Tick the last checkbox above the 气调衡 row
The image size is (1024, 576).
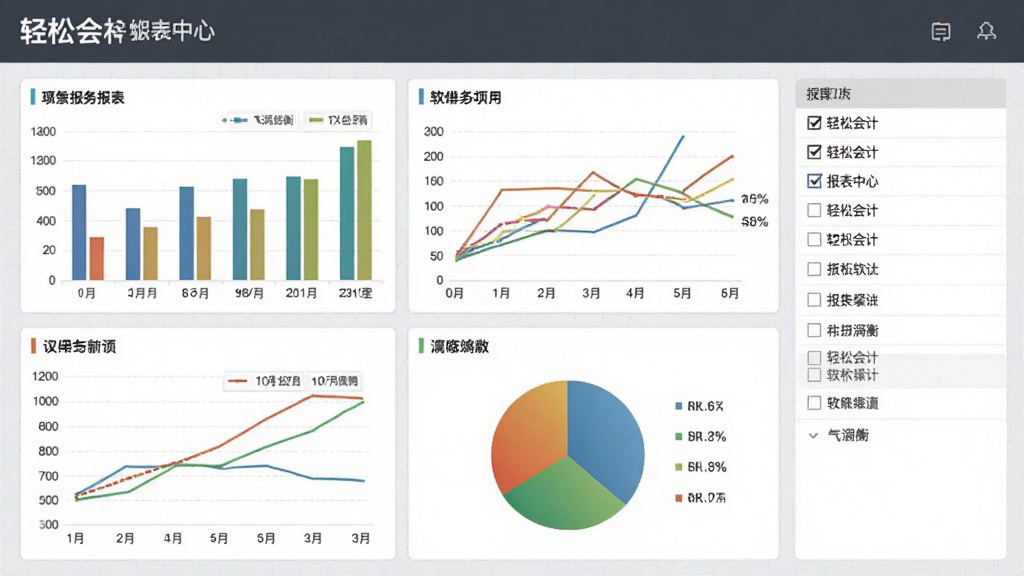click(x=814, y=403)
